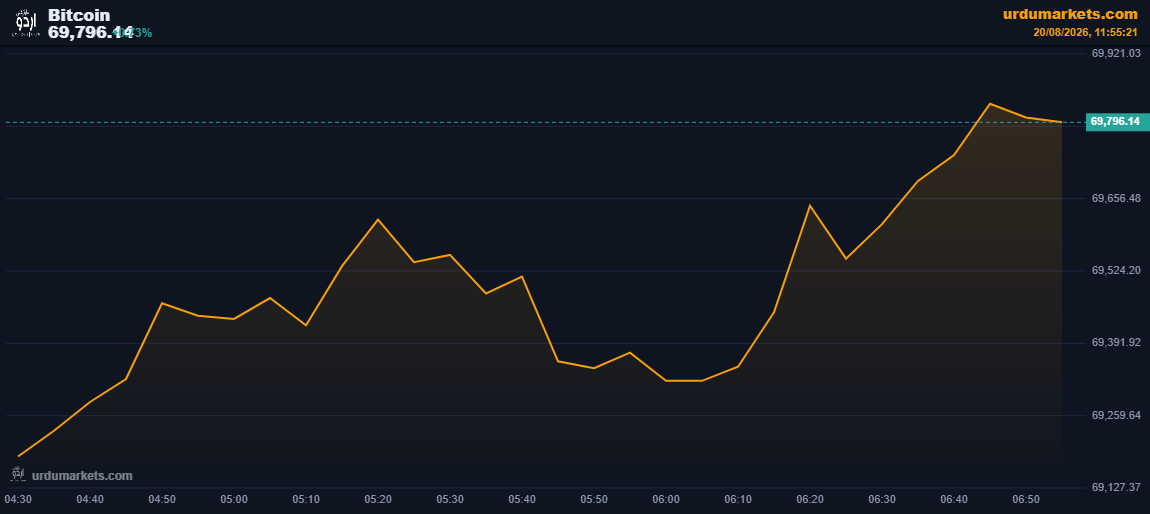Click the 05:30 time axis label
The height and width of the screenshot is (514, 1150).
click(450, 499)
